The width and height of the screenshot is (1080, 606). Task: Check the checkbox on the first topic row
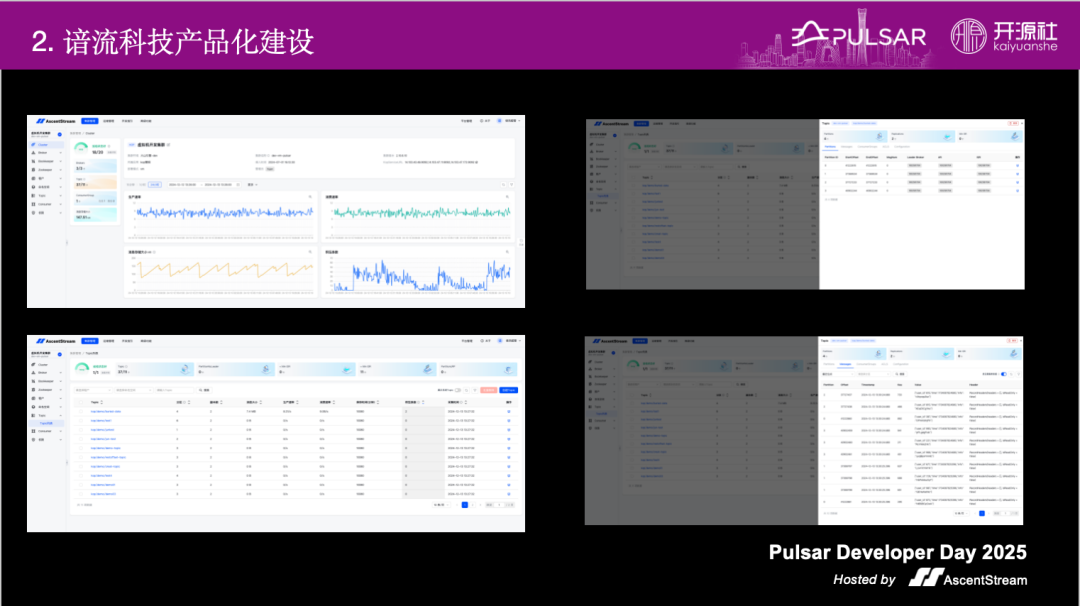[x=79, y=411]
